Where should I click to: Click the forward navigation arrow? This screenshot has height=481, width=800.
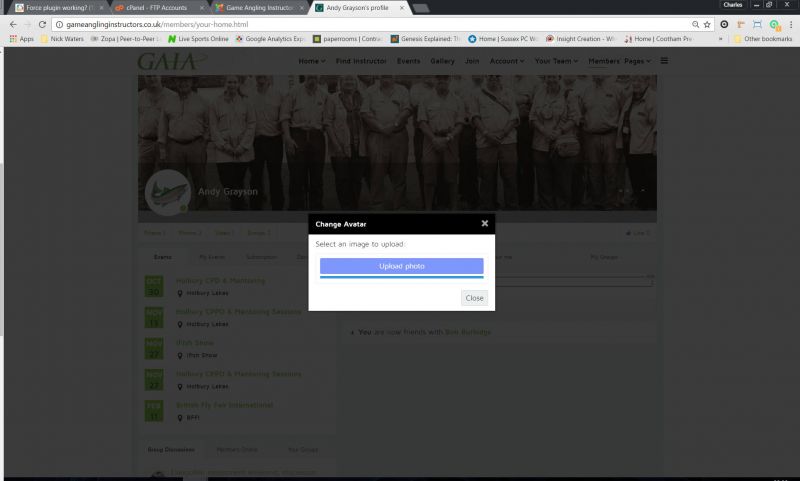click(28, 24)
